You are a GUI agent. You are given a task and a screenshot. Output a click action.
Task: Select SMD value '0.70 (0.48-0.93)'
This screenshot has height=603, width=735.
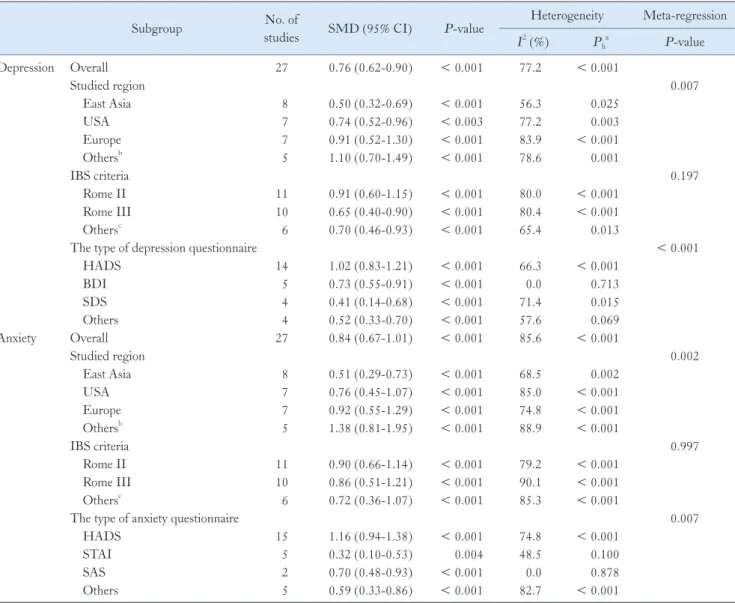tap(370, 573)
